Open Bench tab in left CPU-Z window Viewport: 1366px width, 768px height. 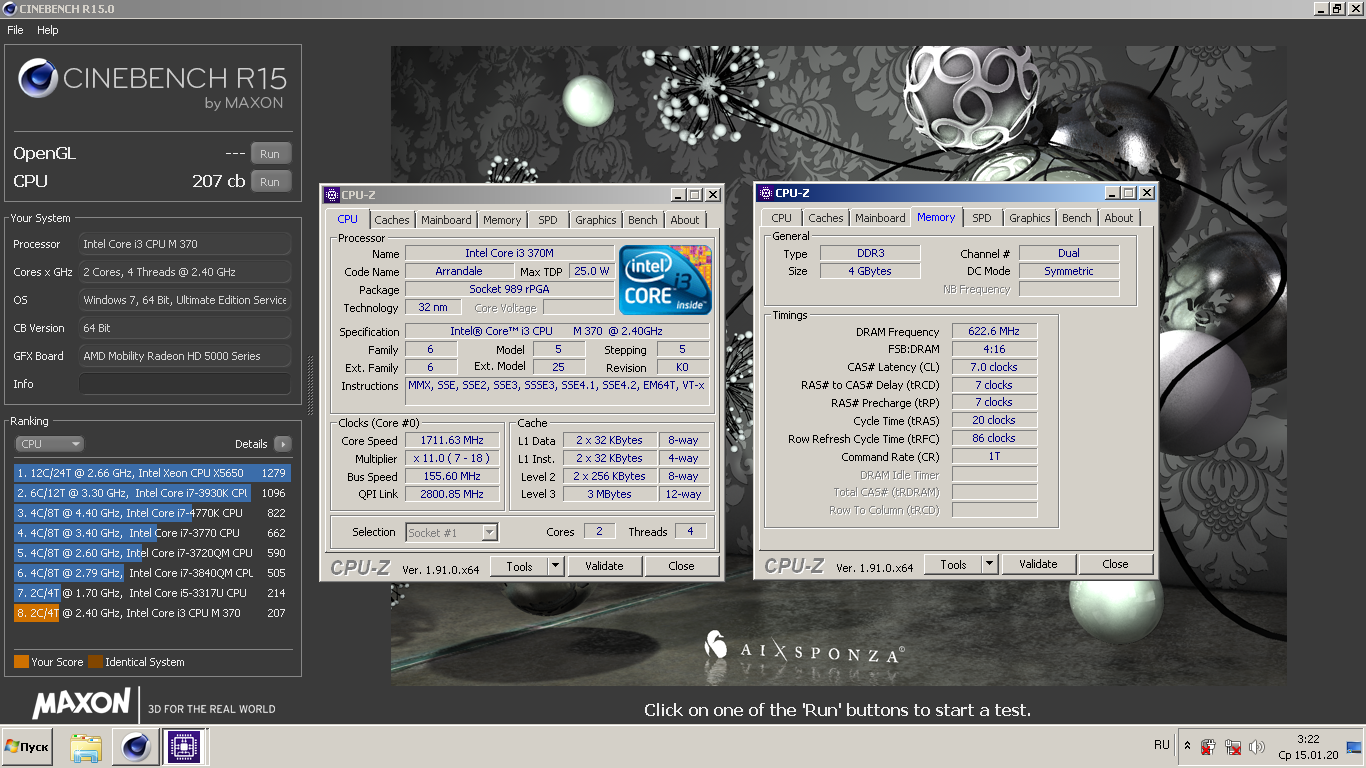coord(643,220)
